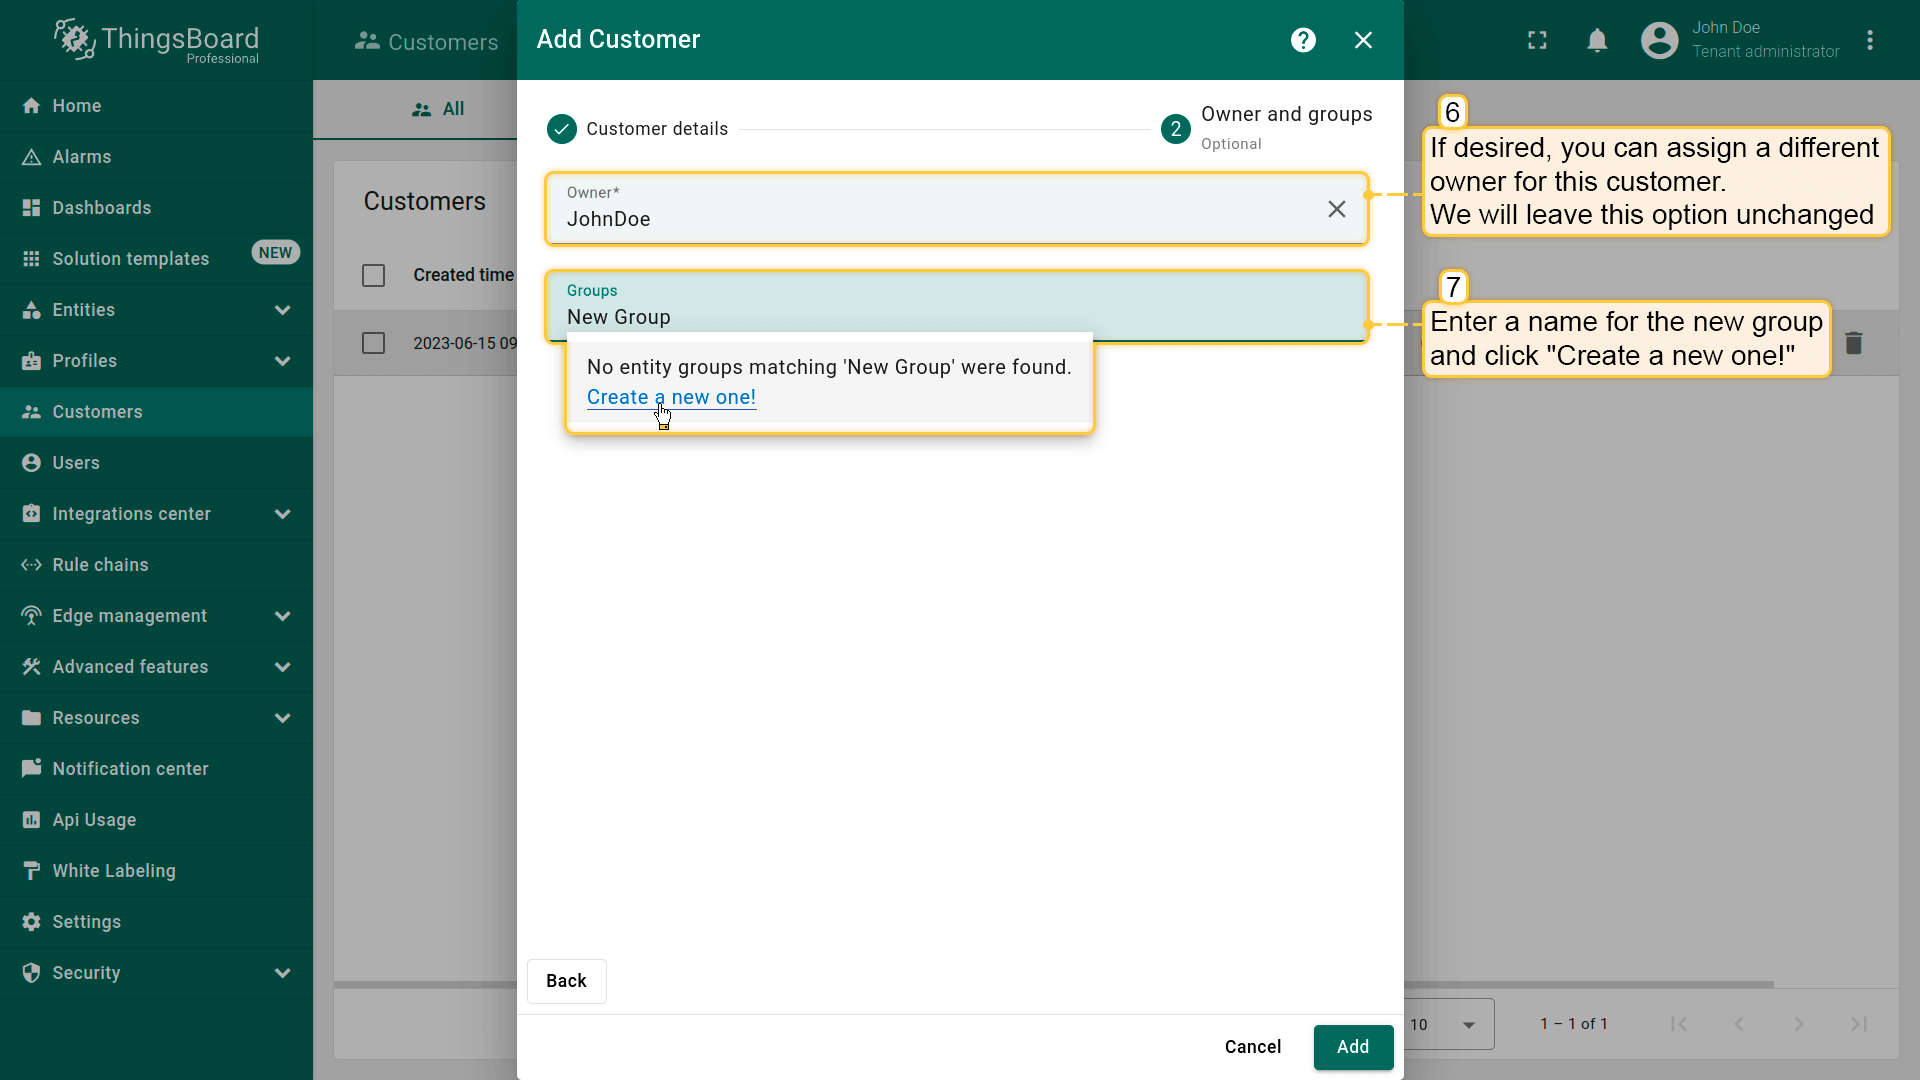The width and height of the screenshot is (1920, 1080).
Task: Clear the Owner field with X
Action: 1336,209
